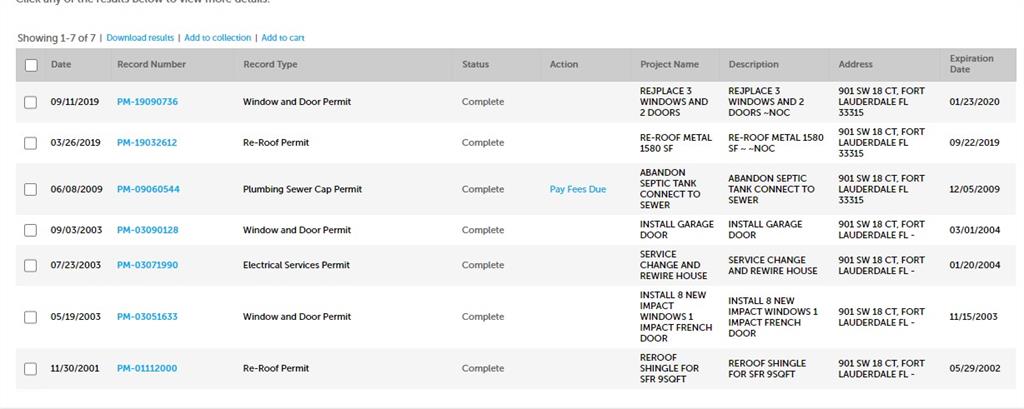Sort by Expiration Date column header
The height and width of the screenshot is (409, 1024).
click(971, 64)
